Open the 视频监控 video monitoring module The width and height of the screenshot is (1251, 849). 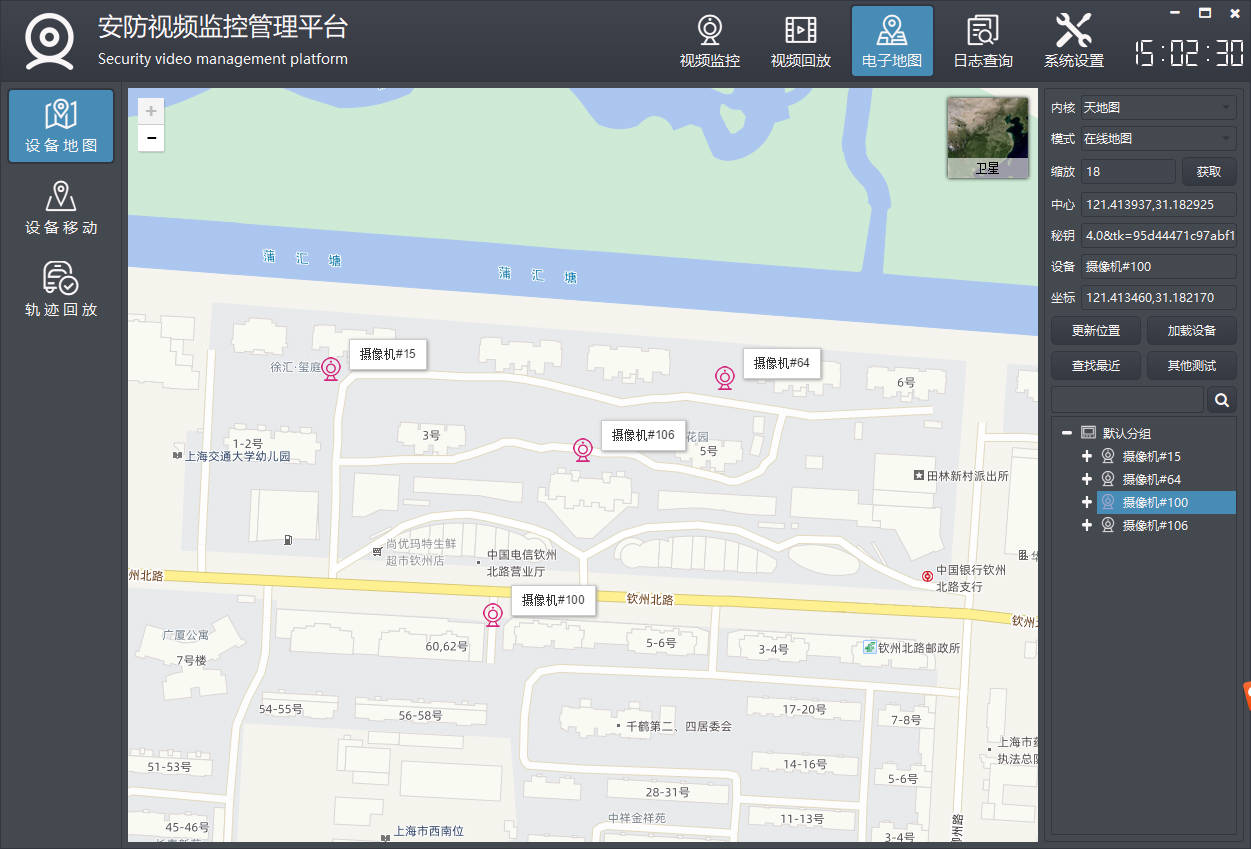[x=709, y=42]
